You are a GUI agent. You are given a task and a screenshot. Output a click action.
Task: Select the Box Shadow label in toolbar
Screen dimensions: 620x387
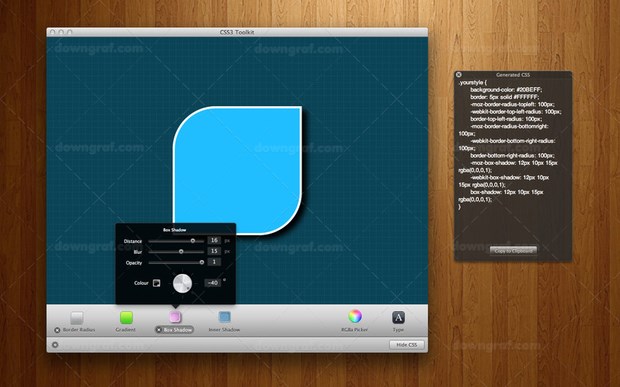pos(178,330)
